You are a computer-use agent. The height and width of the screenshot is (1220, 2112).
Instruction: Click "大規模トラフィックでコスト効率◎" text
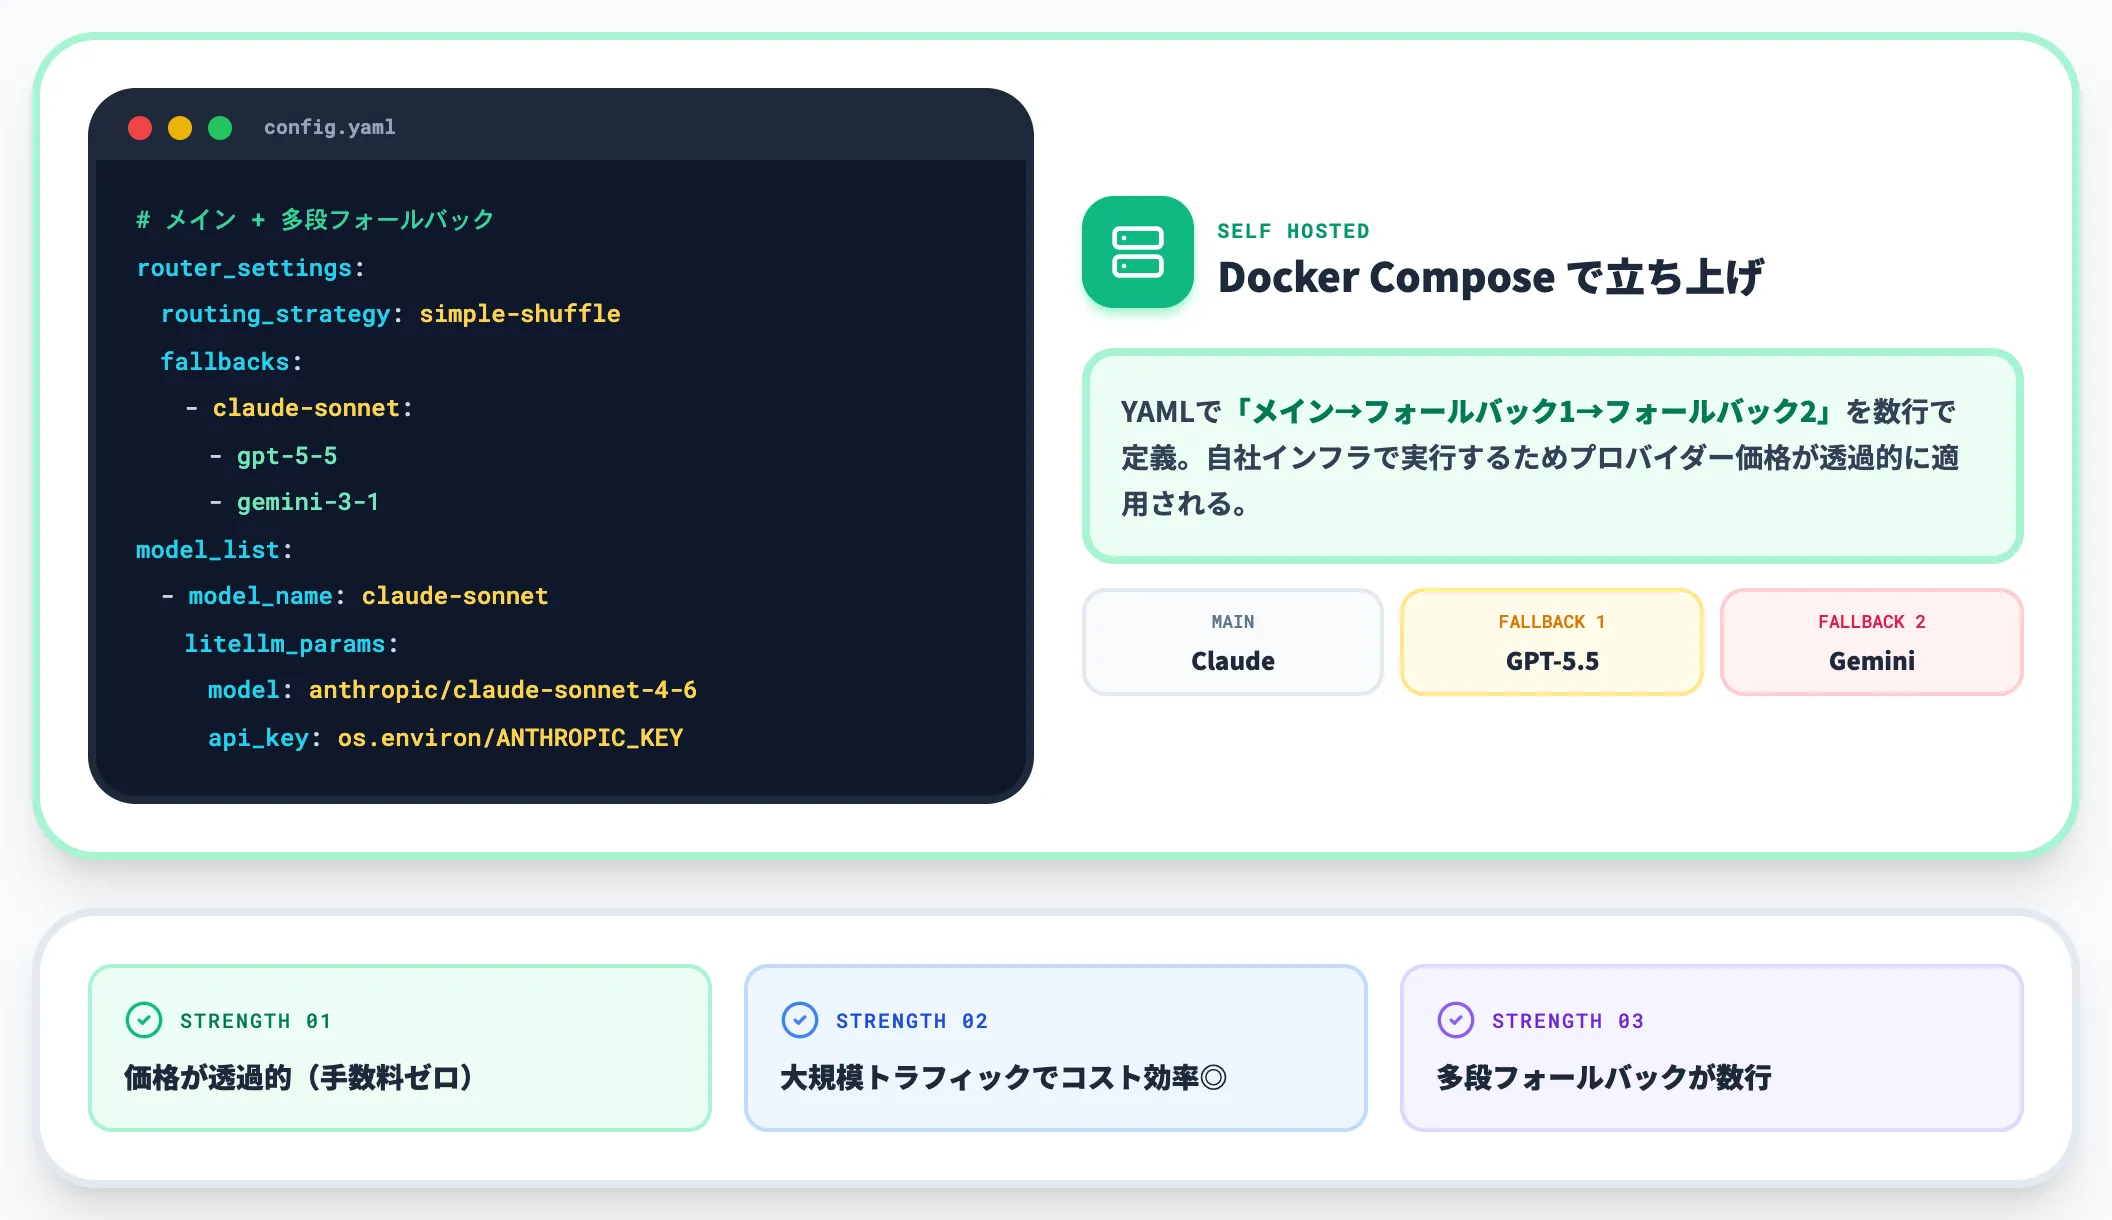tap(1003, 1077)
